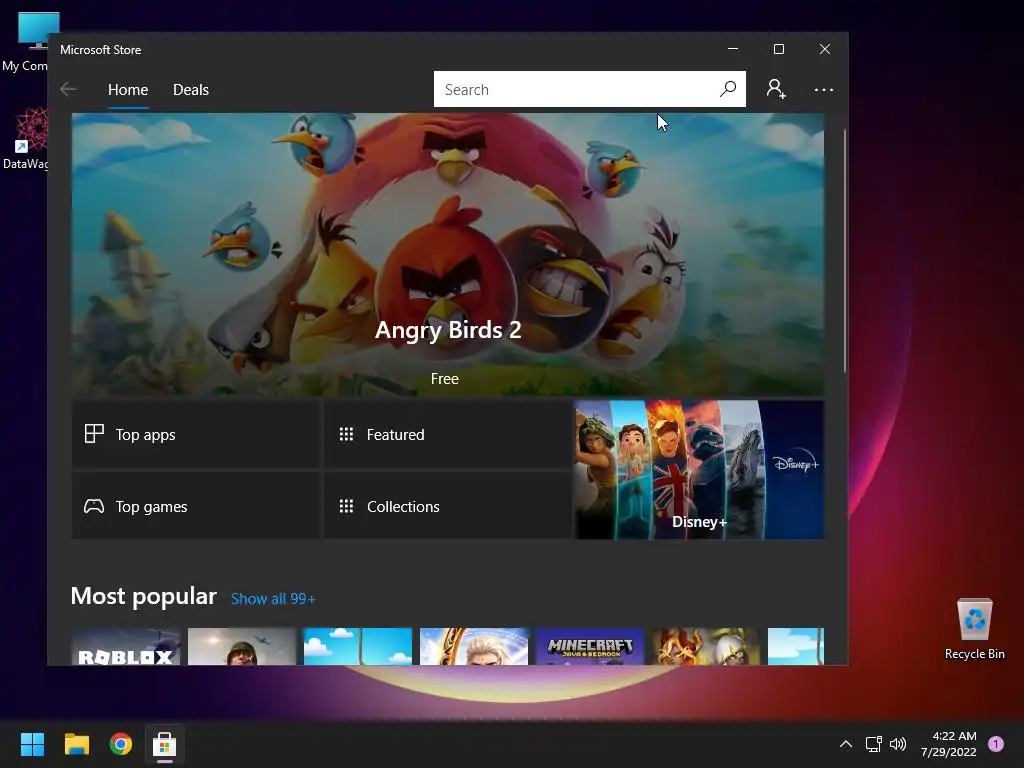Click the taskbar clock showing 4:22 AM
Viewport: 1024px width, 768px height.
948,744
